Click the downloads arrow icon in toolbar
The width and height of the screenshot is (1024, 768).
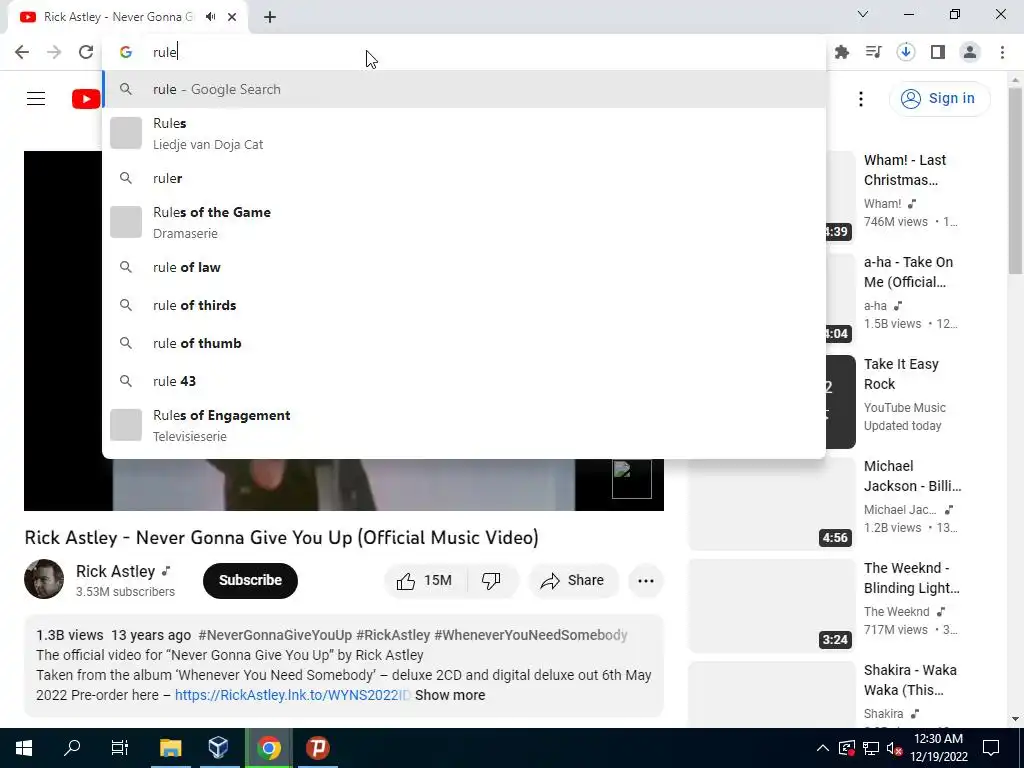906,52
